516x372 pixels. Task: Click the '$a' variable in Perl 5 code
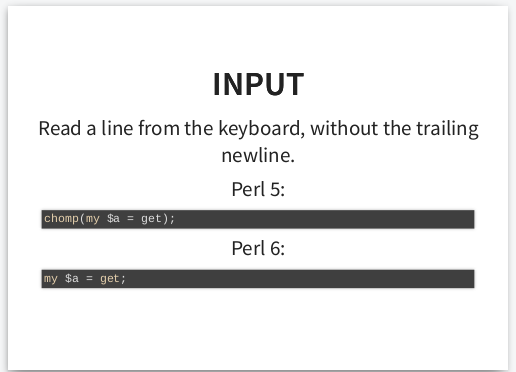click(113, 219)
